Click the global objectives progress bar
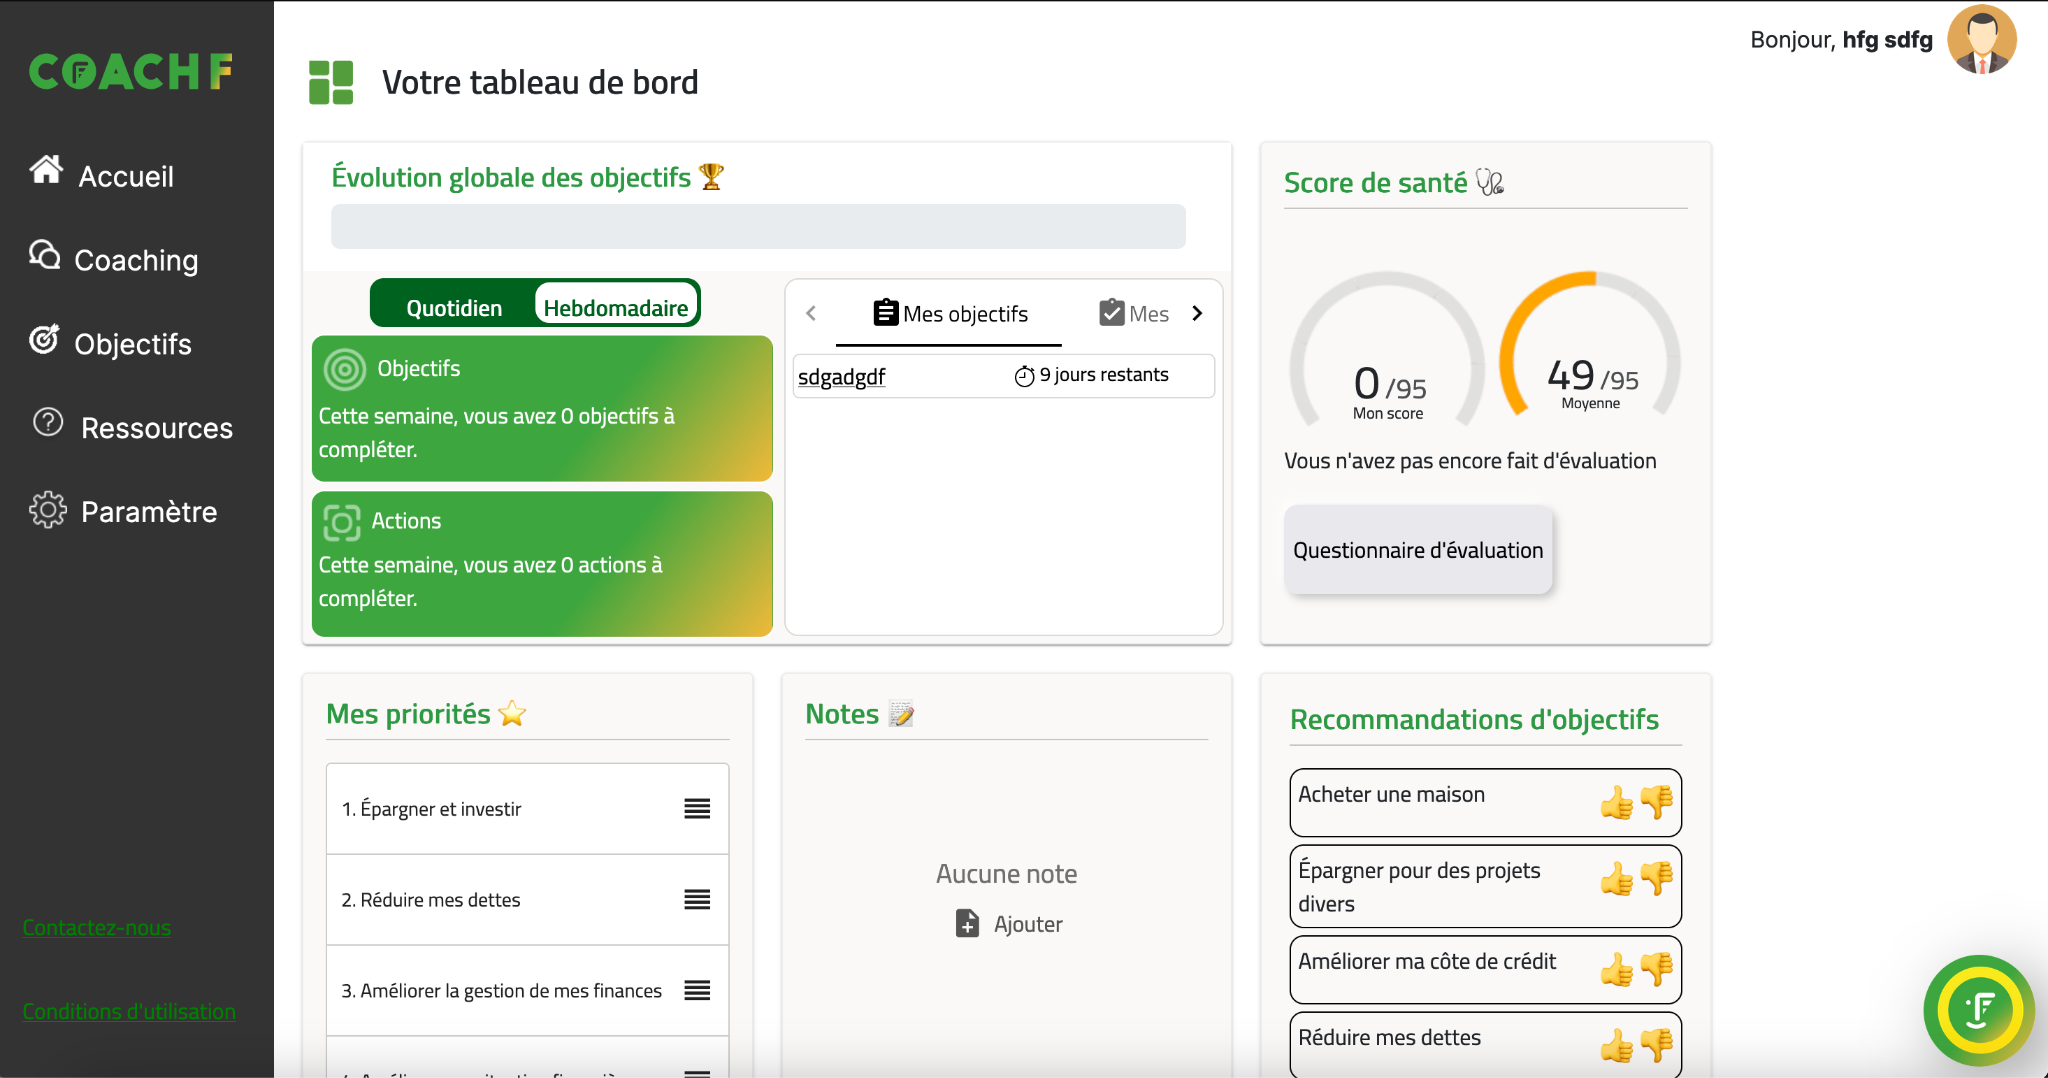This screenshot has height=1078, width=2048. pyautogui.click(x=758, y=227)
